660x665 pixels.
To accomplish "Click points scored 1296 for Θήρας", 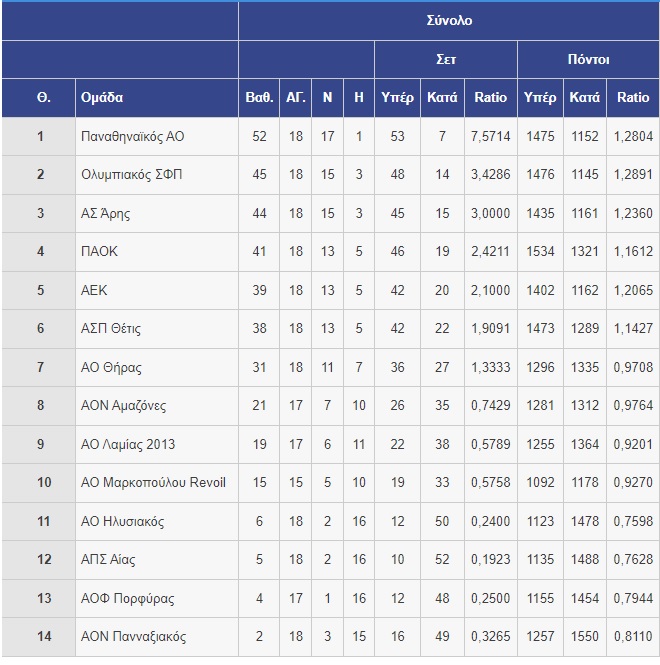I will pyautogui.click(x=540, y=367).
